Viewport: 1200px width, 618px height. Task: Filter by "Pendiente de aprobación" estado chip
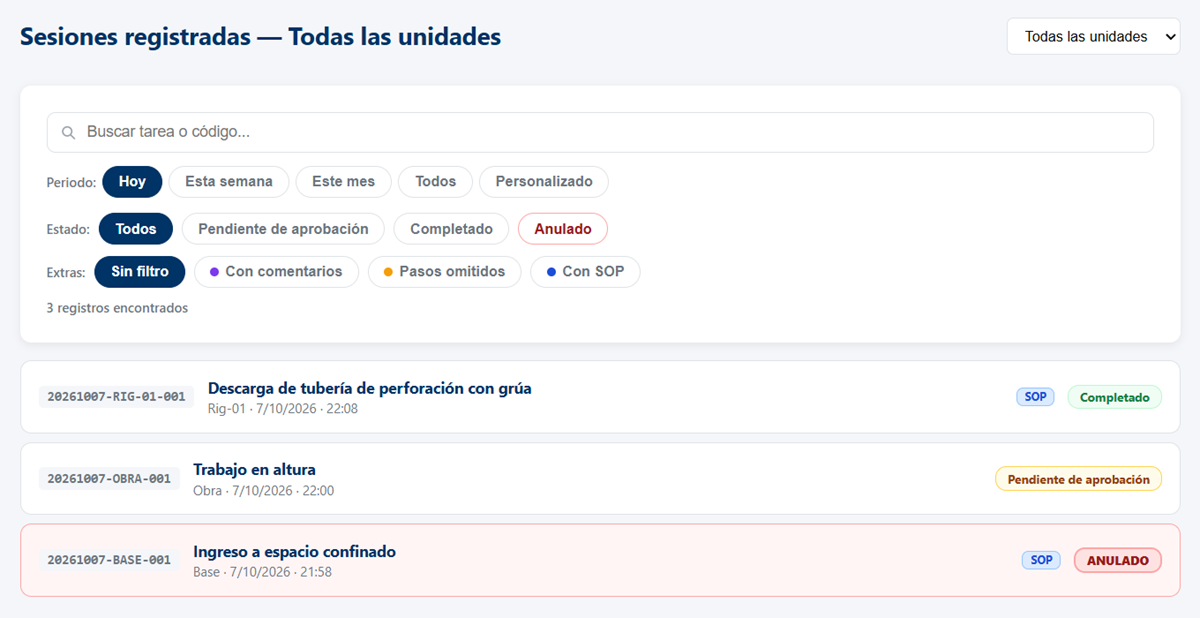point(283,229)
